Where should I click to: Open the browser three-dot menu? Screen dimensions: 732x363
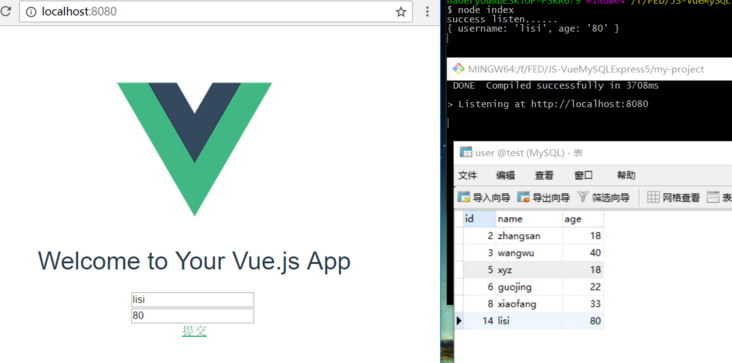pyautogui.click(x=427, y=12)
